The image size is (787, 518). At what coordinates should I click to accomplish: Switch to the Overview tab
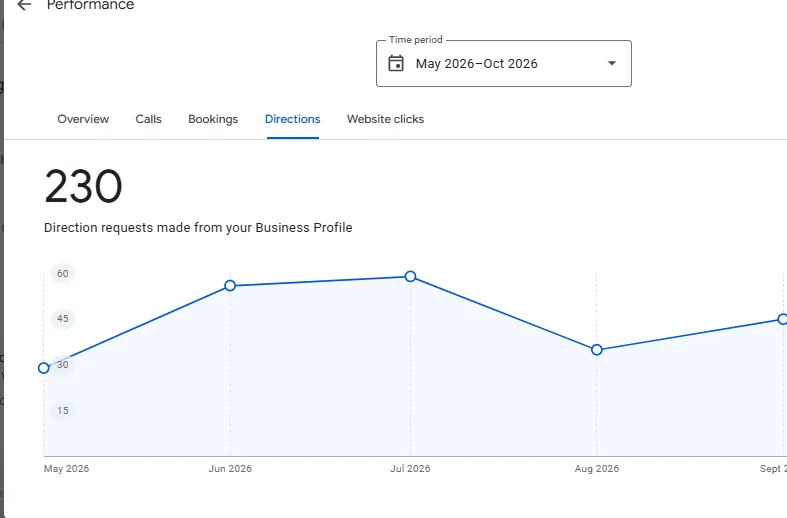(x=83, y=119)
